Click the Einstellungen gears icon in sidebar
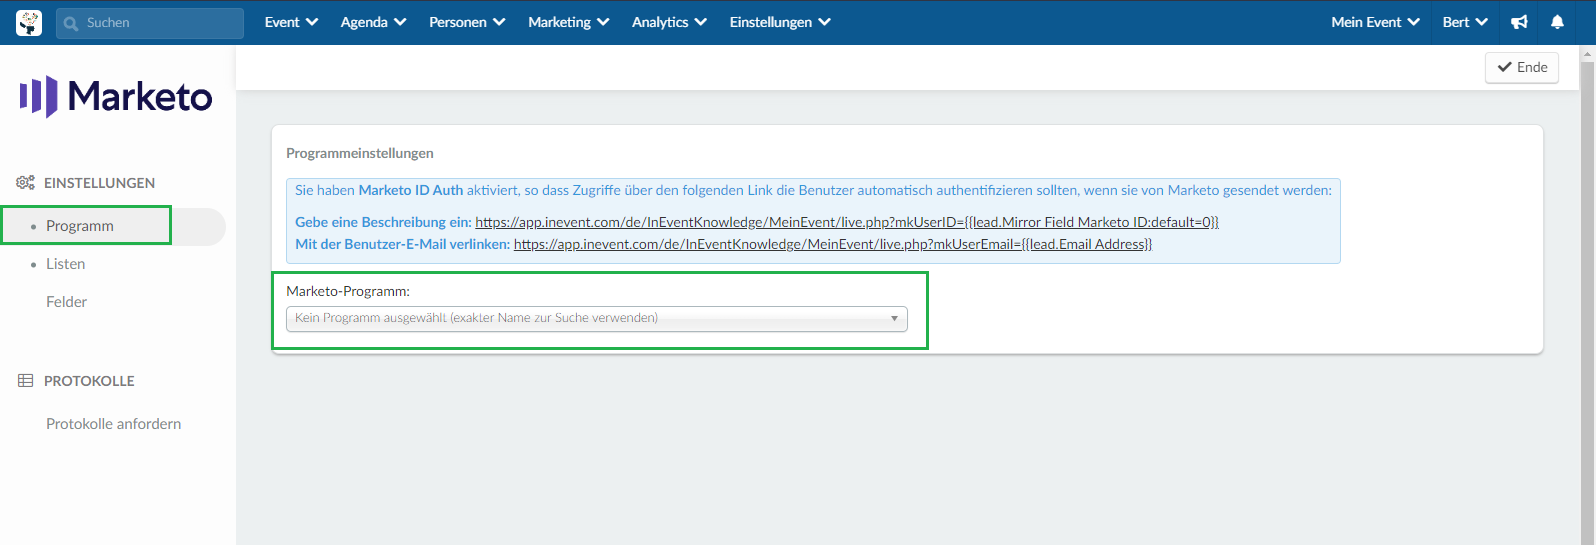The width and height of the screenshot is (1596, 545). point(26,183)
